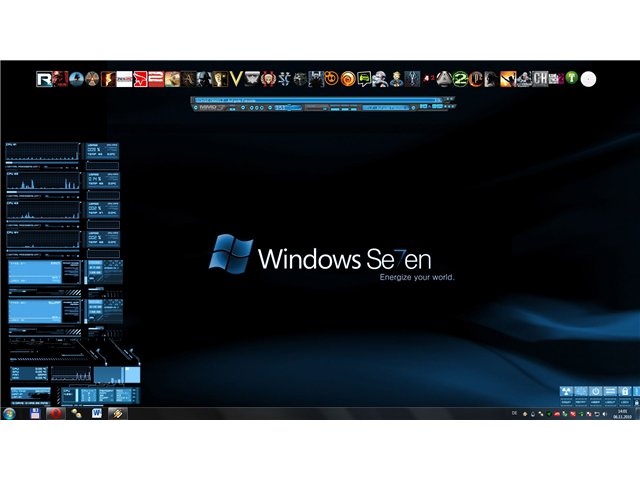Screen dimensions: 640x480
Task: Launch Opera from the taskbar
Action: click(x=56, y=413)
